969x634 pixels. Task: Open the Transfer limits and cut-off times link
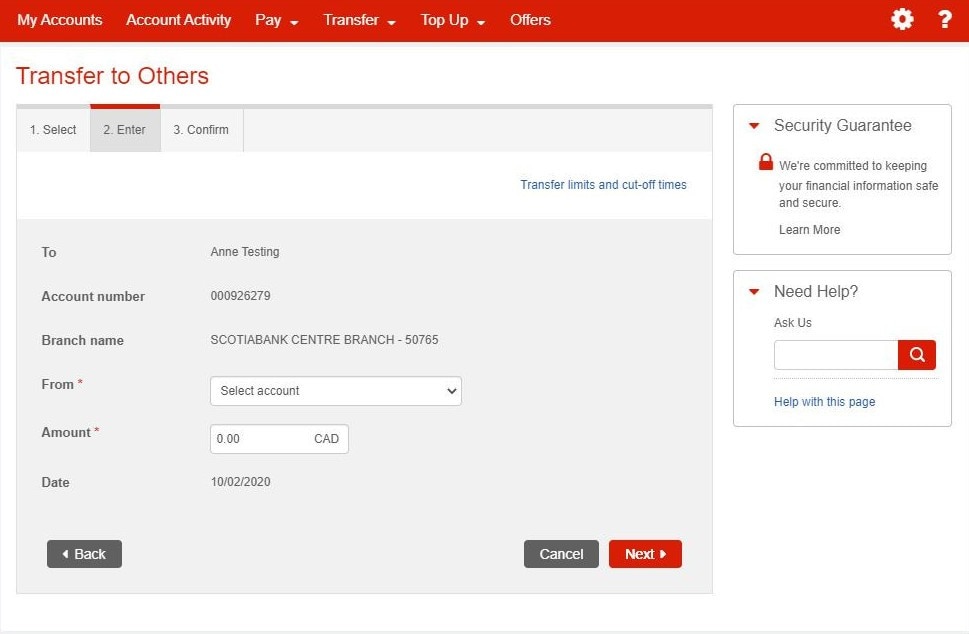tap(603, 184)
